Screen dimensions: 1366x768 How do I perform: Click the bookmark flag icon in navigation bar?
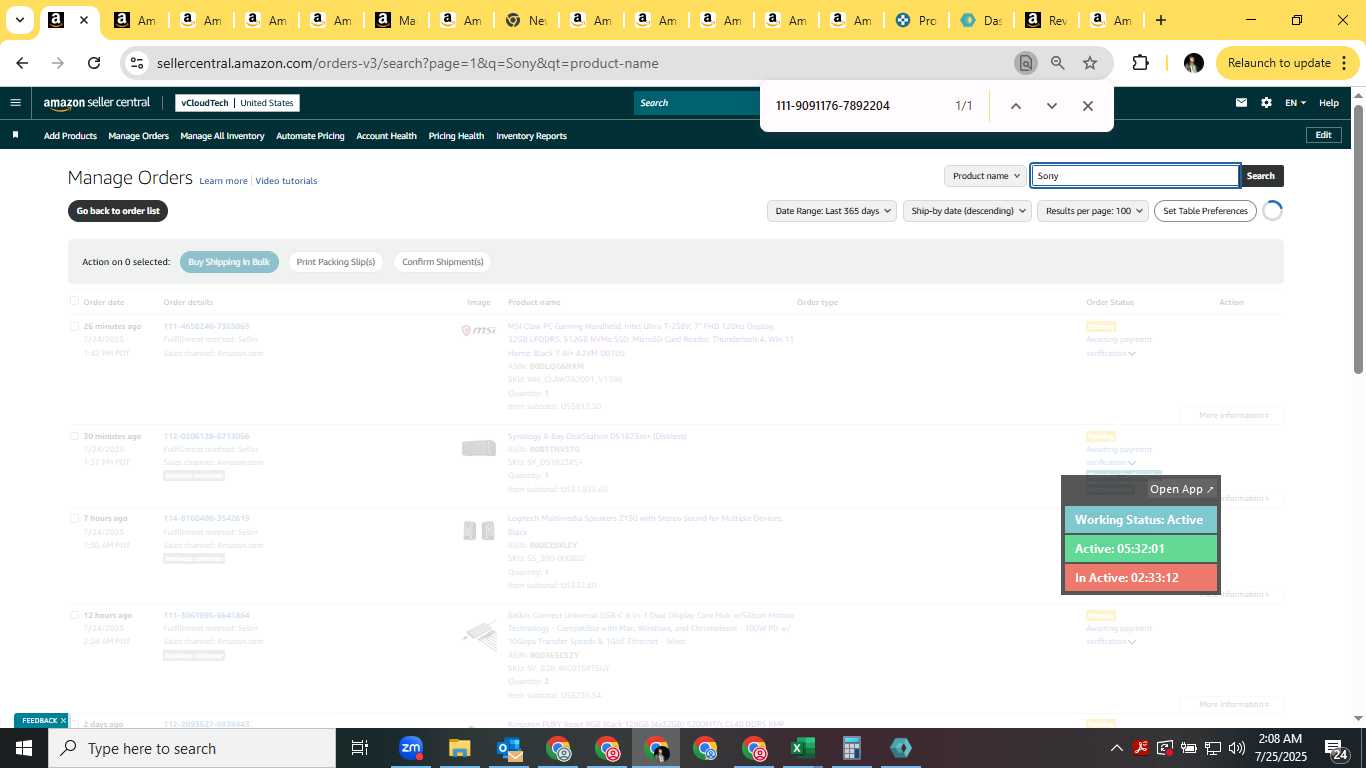(x=15, y=135)
